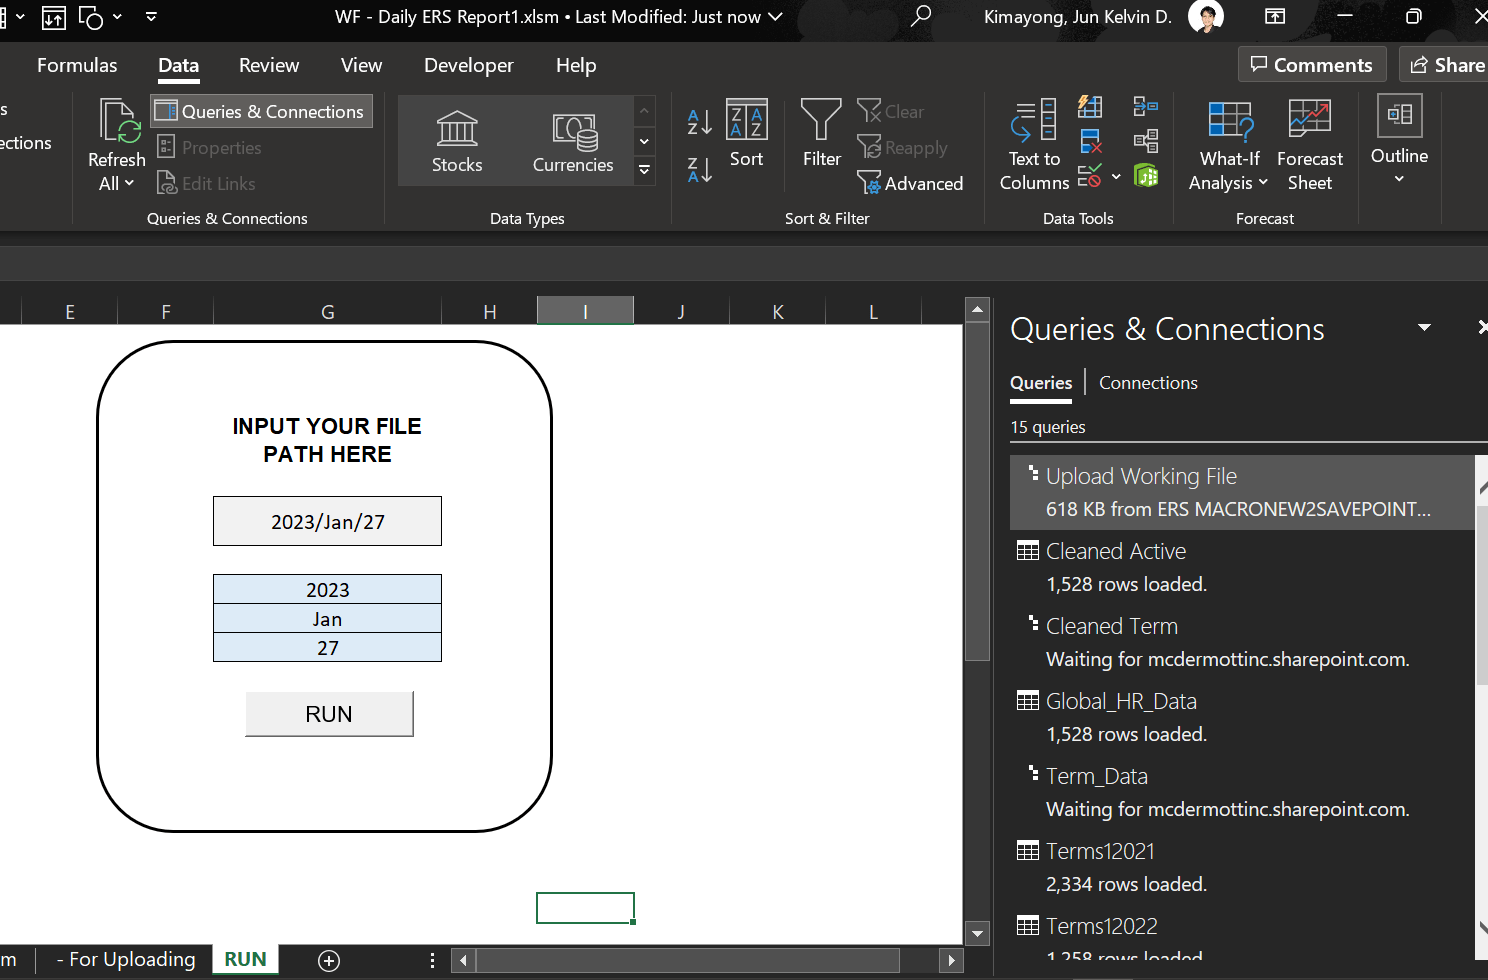
Task: Toggle the Filter funnel button
Action: 821,134
